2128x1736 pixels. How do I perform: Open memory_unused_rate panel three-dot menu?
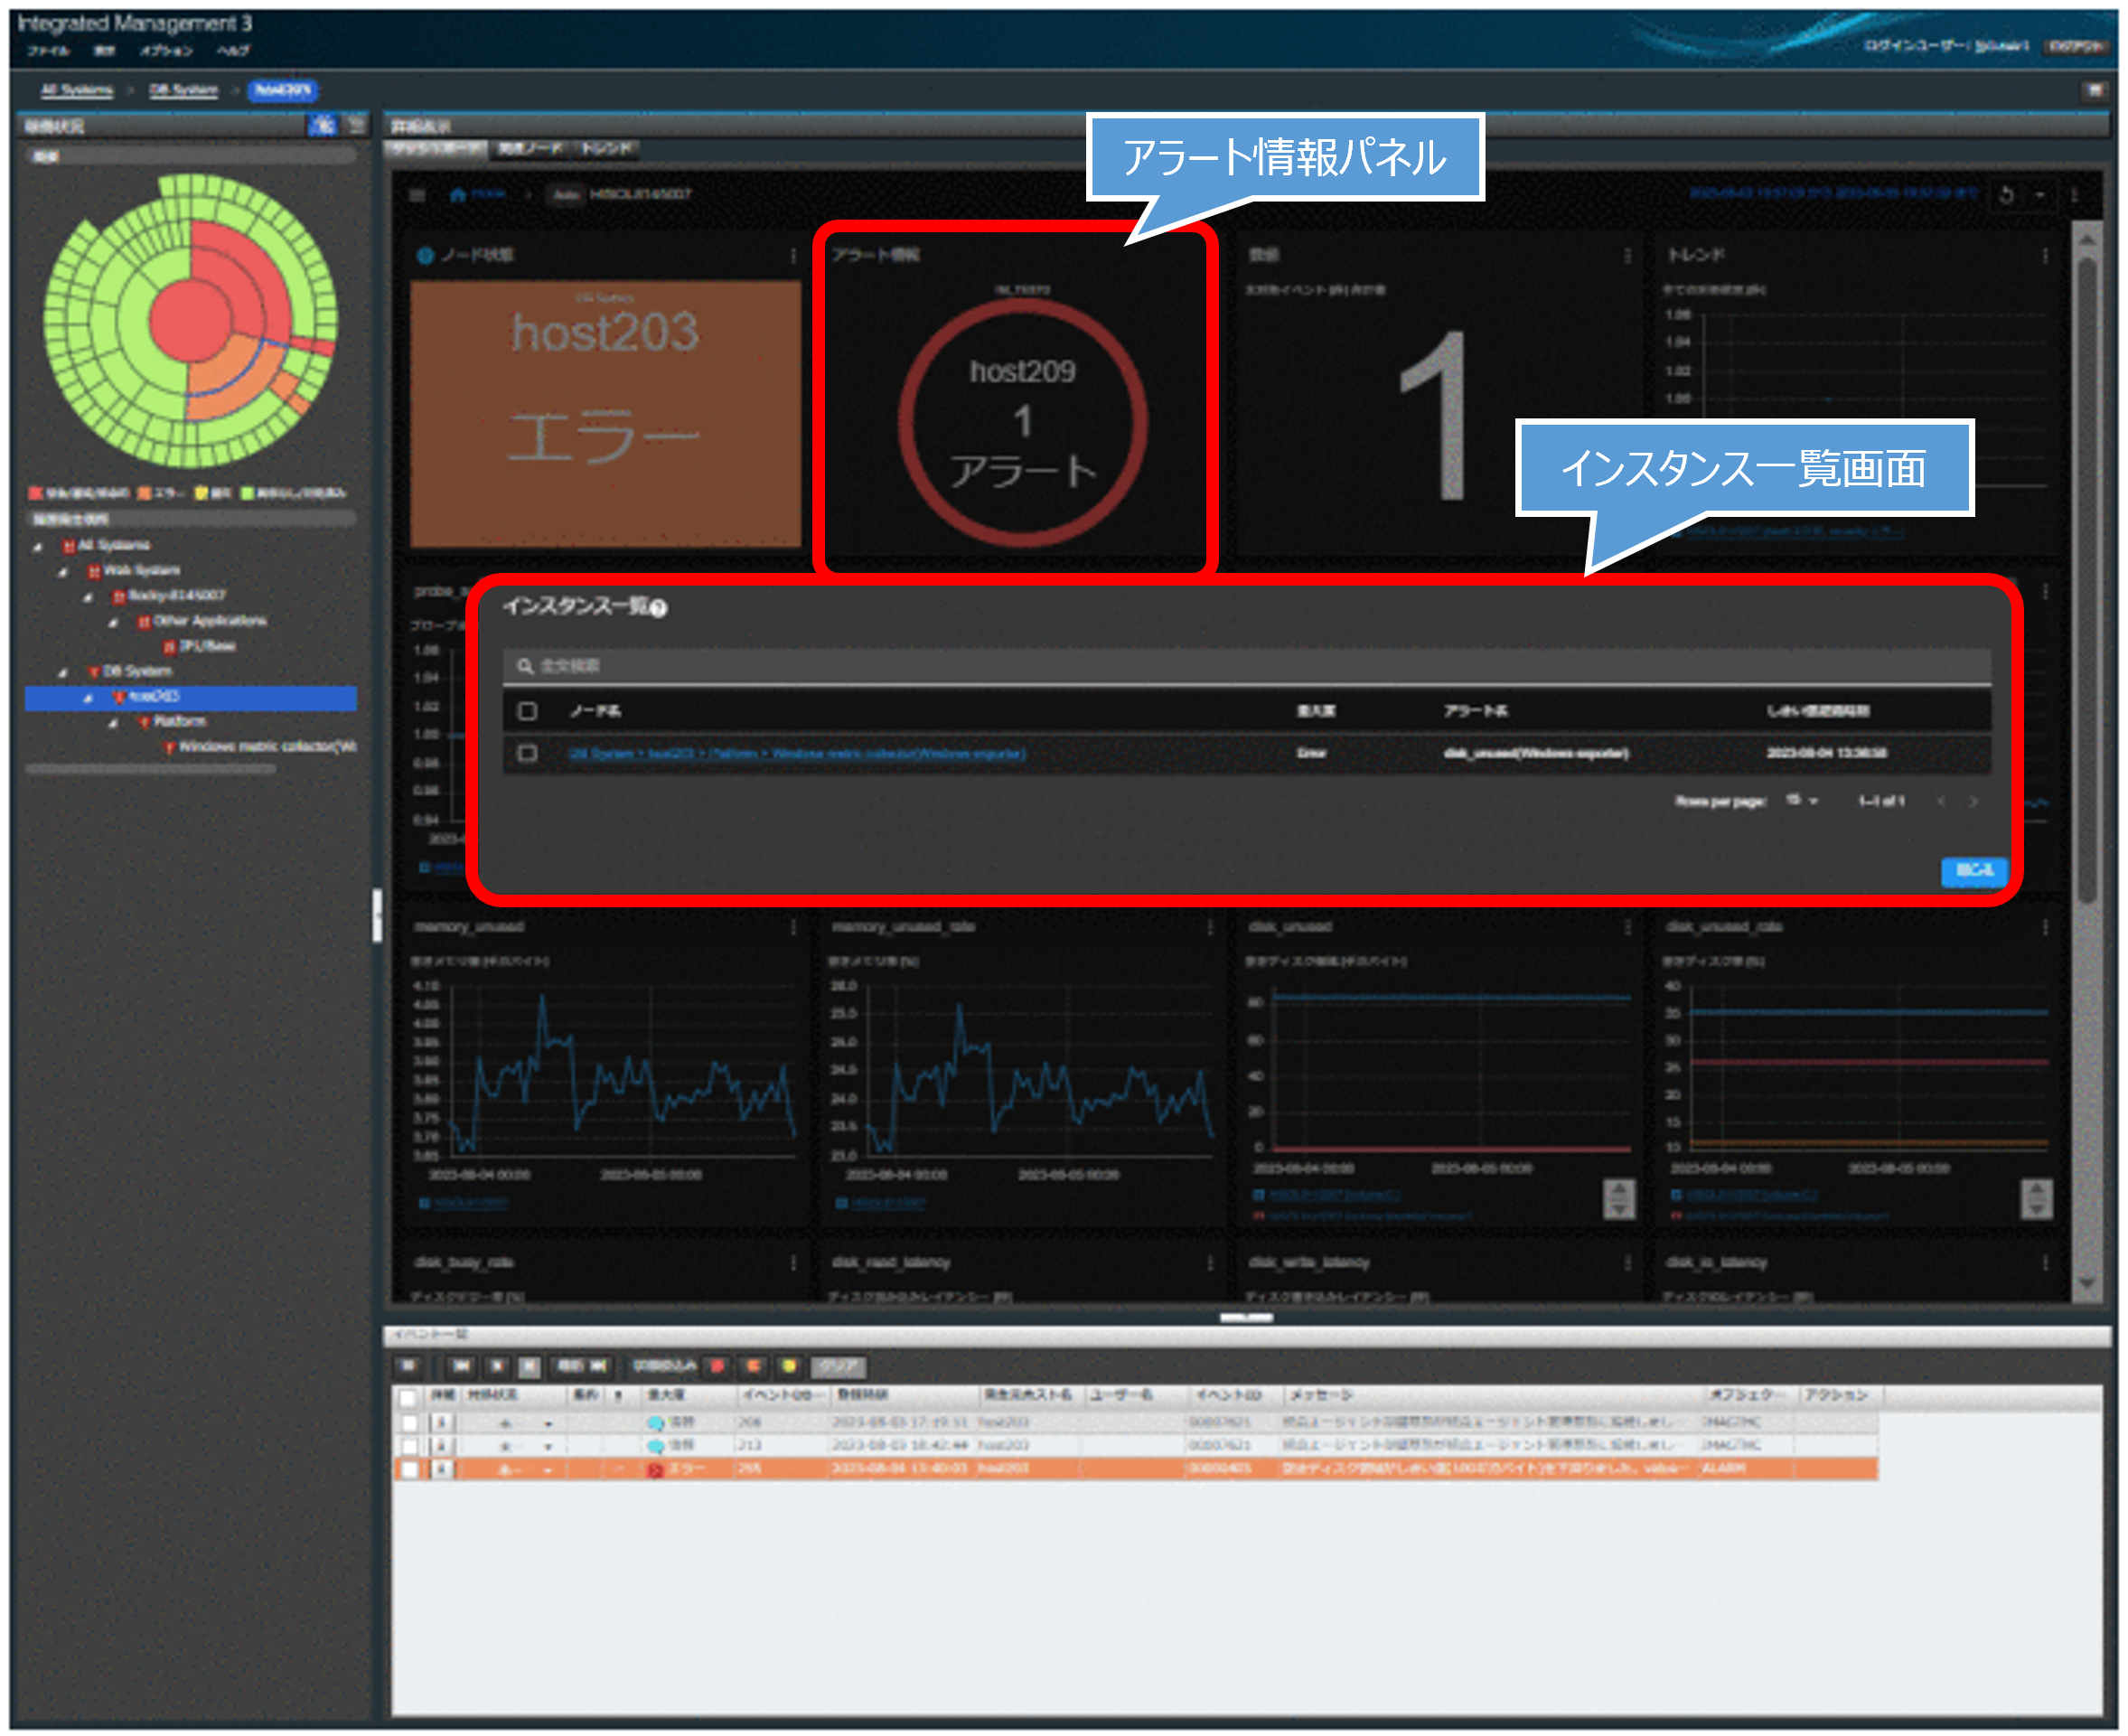1211,928
